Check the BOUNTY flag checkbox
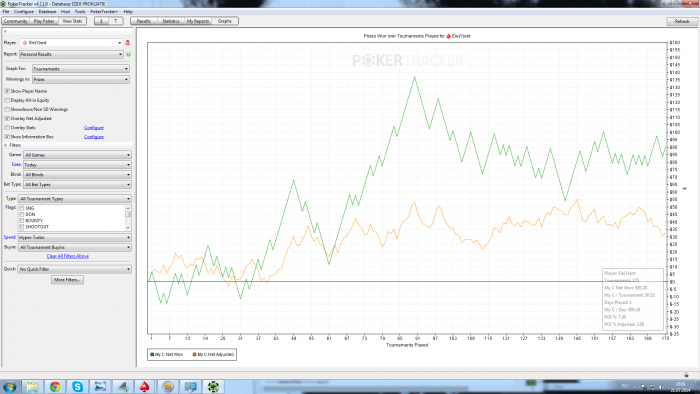This screenshot has height=394, width=700. click(x=21, y=221)
